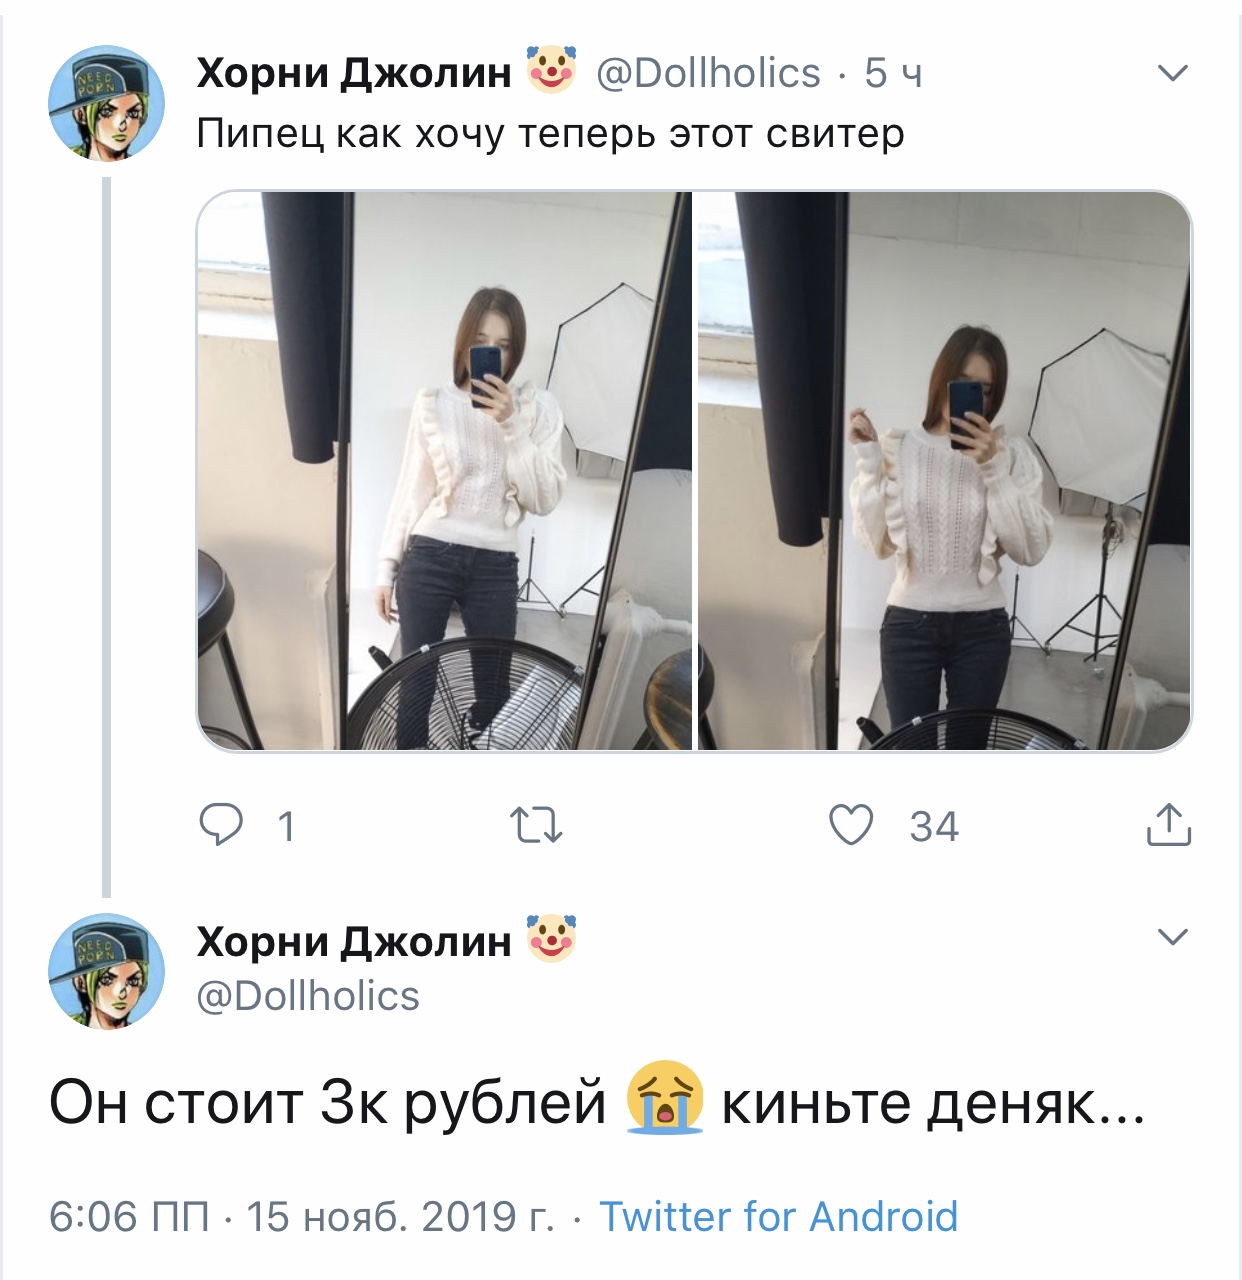Like the tweet with heart icon
The image size is (1242, 1280).
[851, 826]
